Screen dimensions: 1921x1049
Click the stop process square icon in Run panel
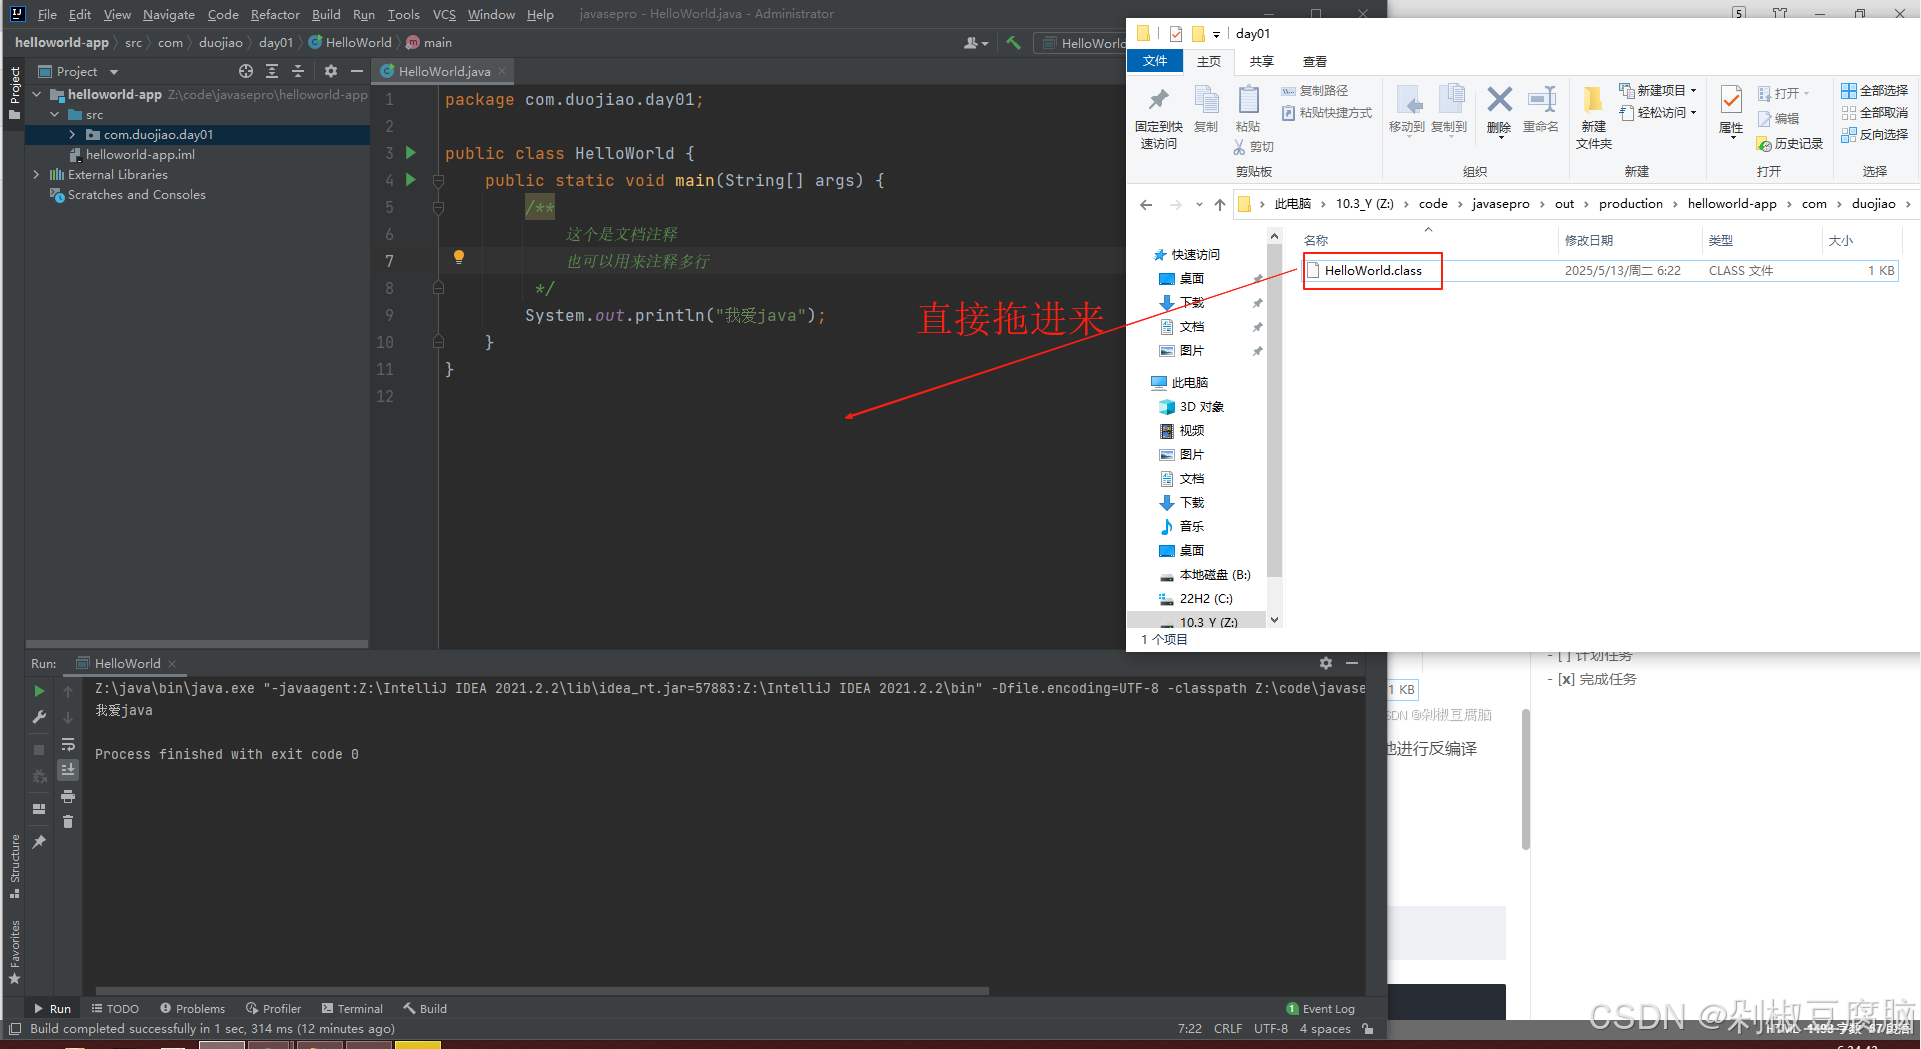tap(39, 749)
